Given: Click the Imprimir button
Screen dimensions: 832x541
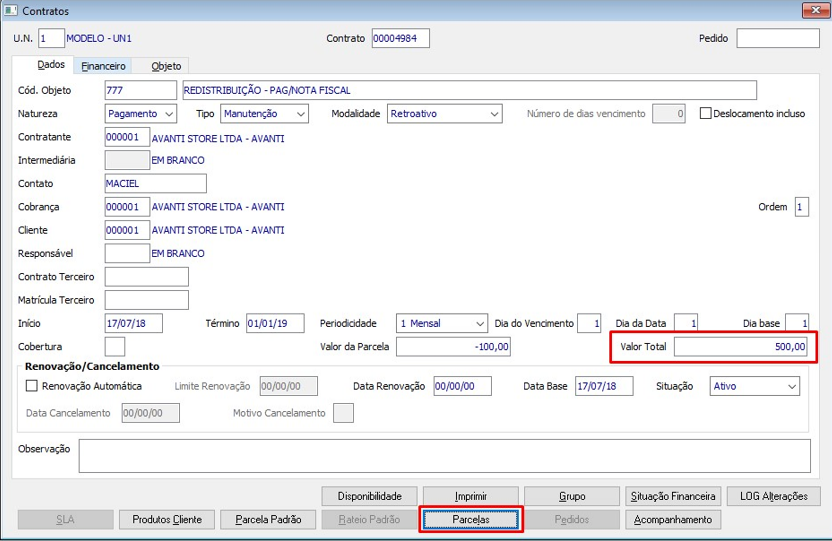Looking at the screenshot, I should 471,496.
